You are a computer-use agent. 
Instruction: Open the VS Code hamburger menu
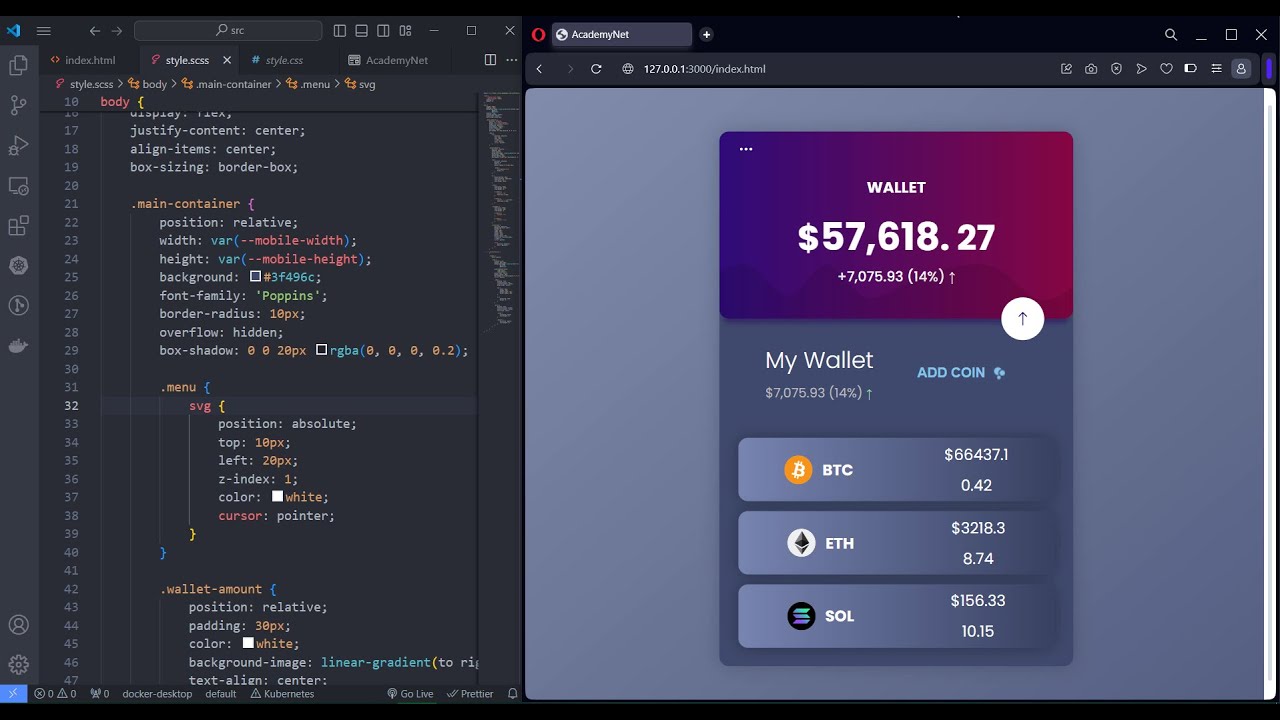click(x=44, y=31)
